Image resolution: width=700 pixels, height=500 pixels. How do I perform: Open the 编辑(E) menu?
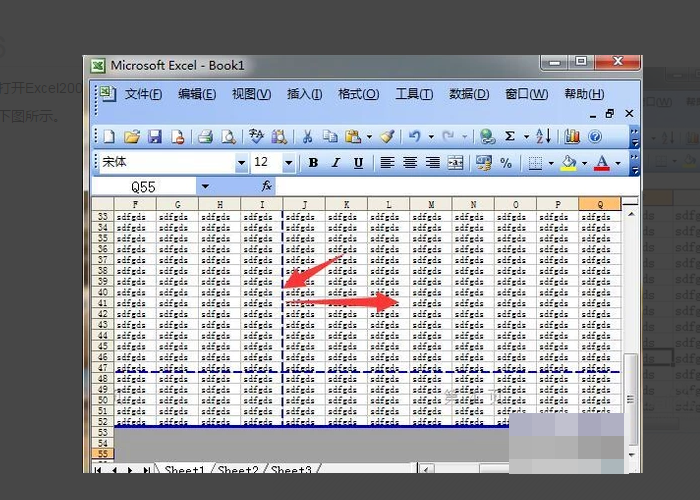pos(197,94)
